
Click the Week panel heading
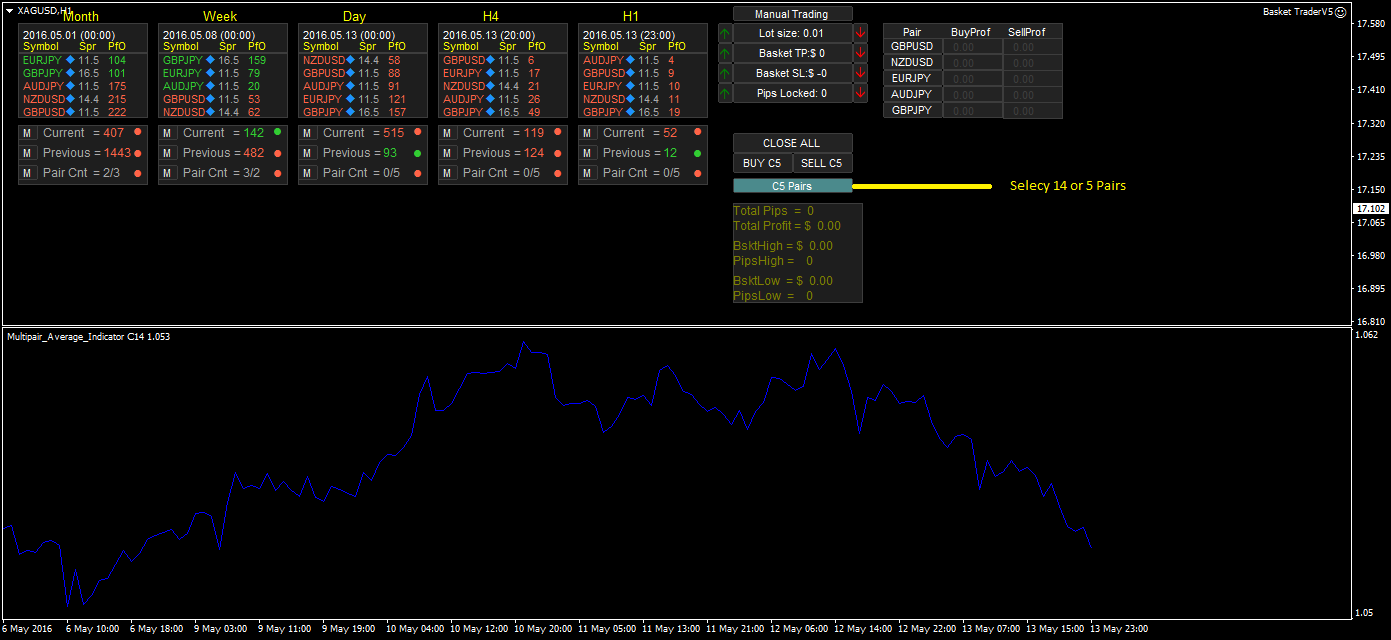point(220,16)
